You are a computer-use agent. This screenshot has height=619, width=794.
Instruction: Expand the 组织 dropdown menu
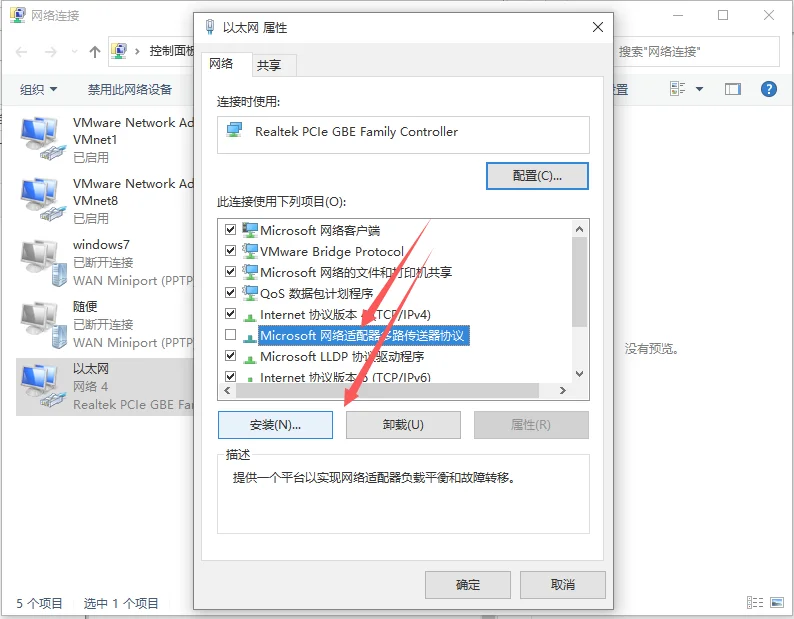click(x=38, y=90)
